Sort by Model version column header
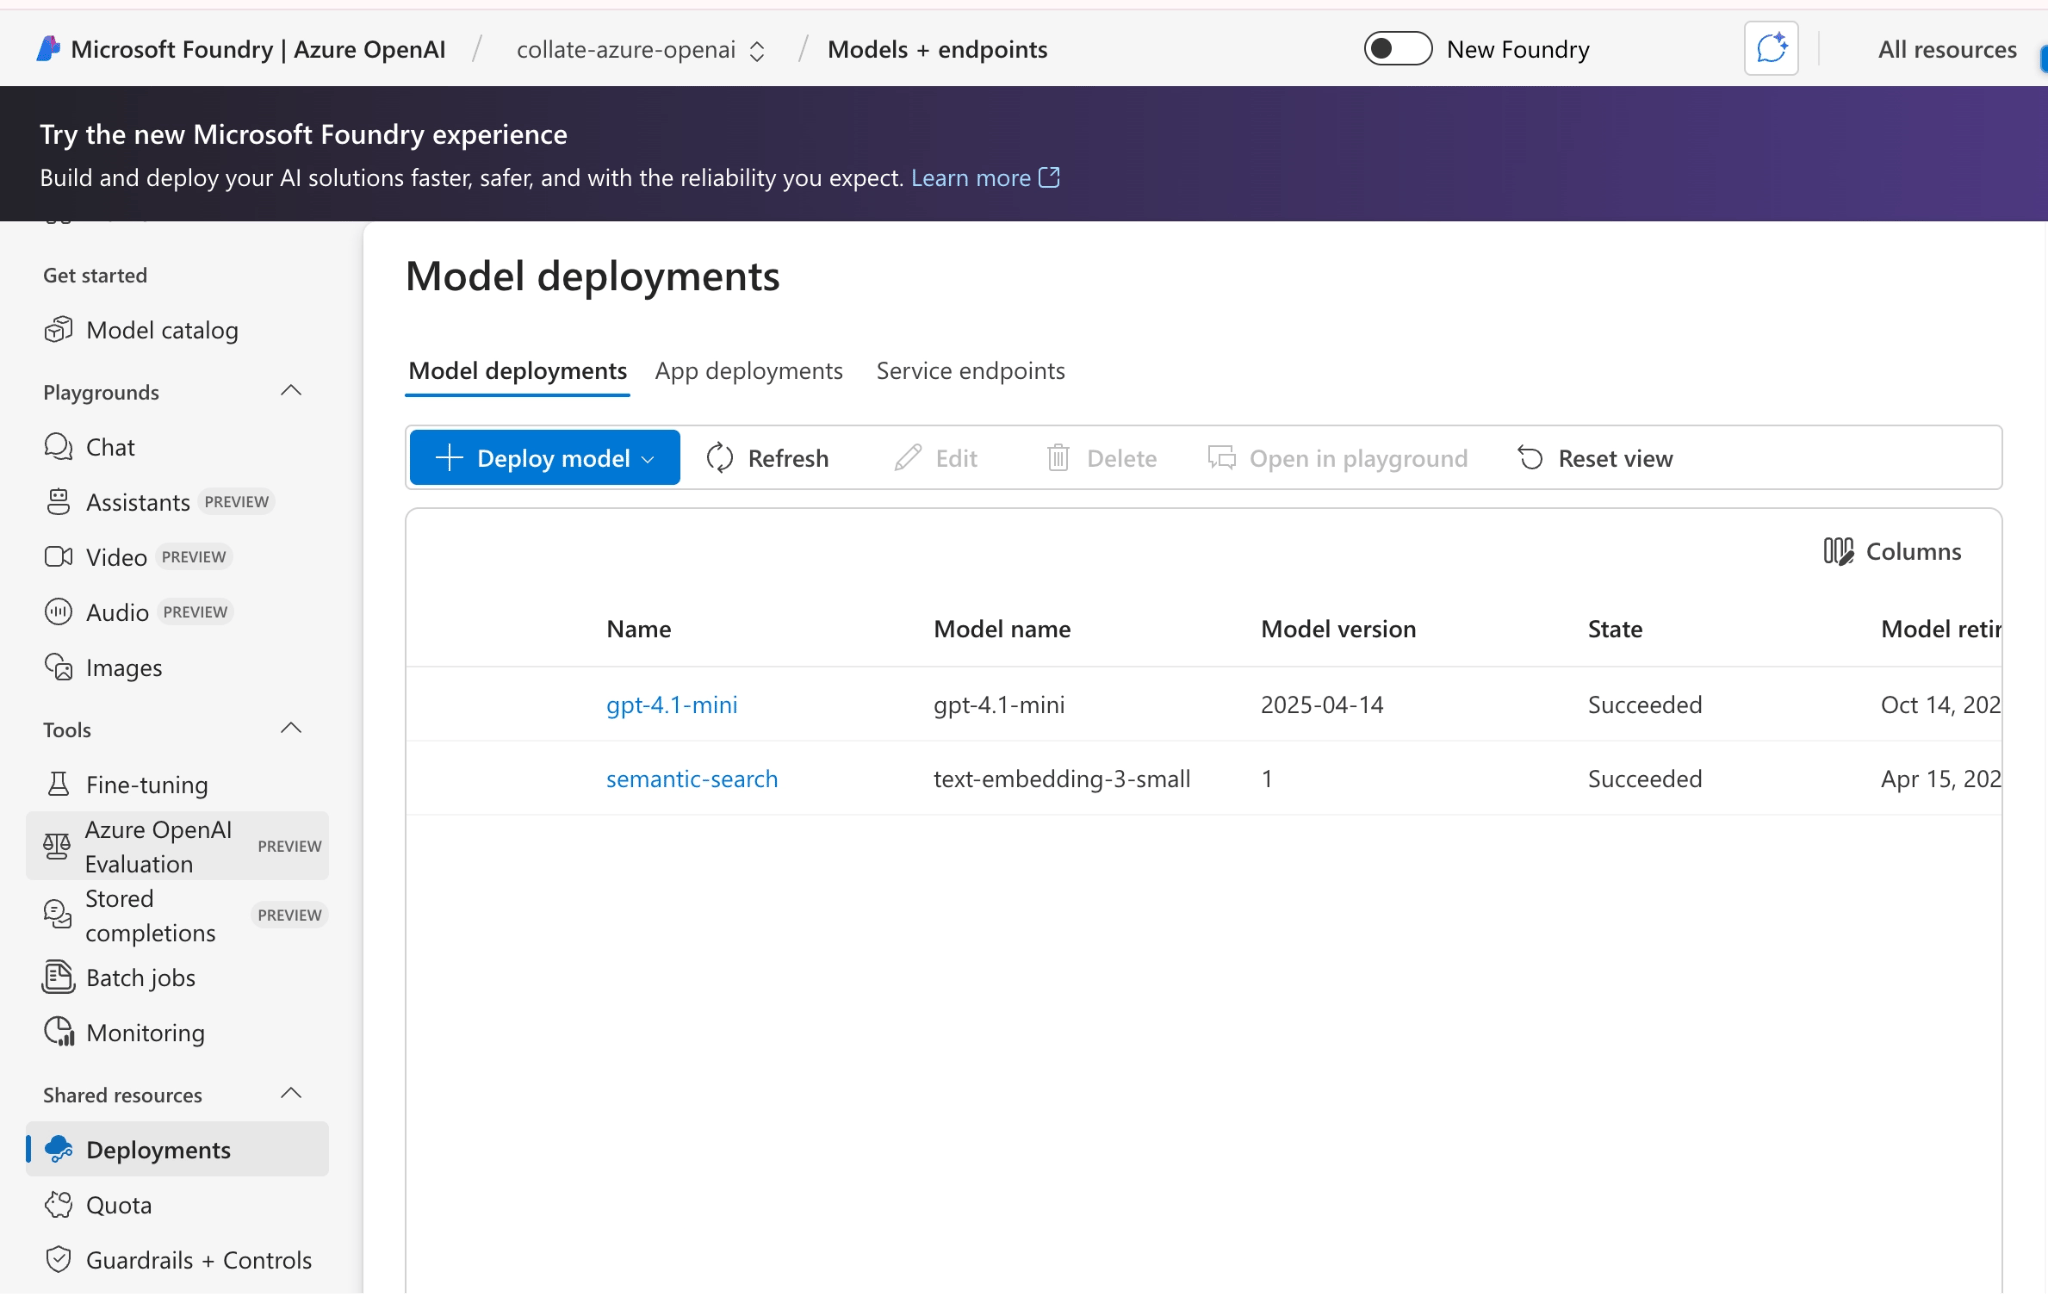The height and width of the screenshot is (1294, 2048). click(x=1338, y=629)
